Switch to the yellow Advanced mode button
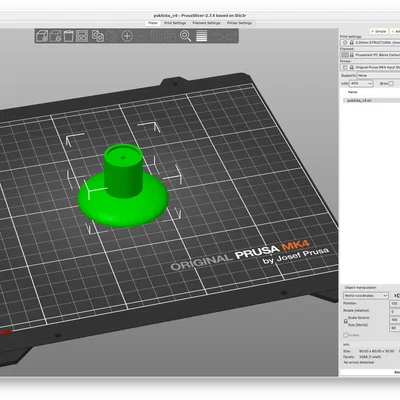 pos(395,31)
